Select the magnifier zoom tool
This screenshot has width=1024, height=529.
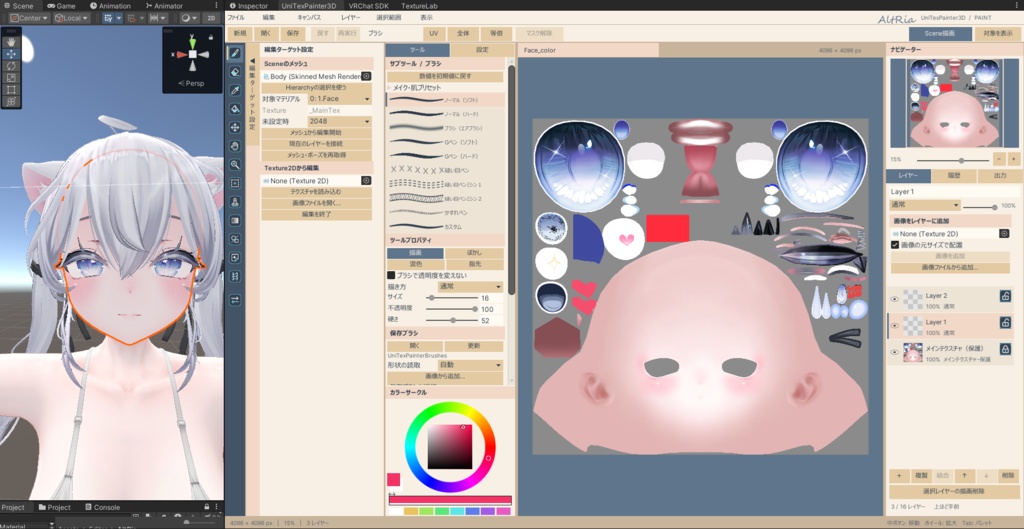pos(235,165)
